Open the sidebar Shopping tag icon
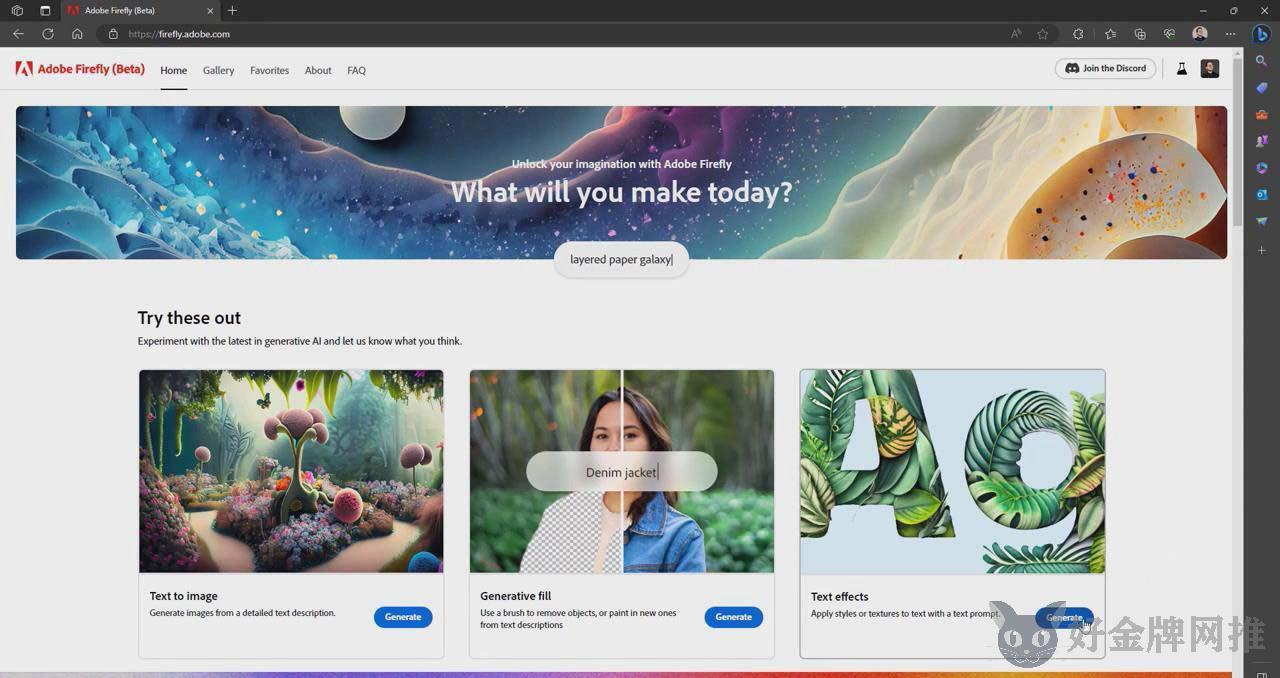The image size is (1280, 678). pyautogui.click(x=1262, y=88)
